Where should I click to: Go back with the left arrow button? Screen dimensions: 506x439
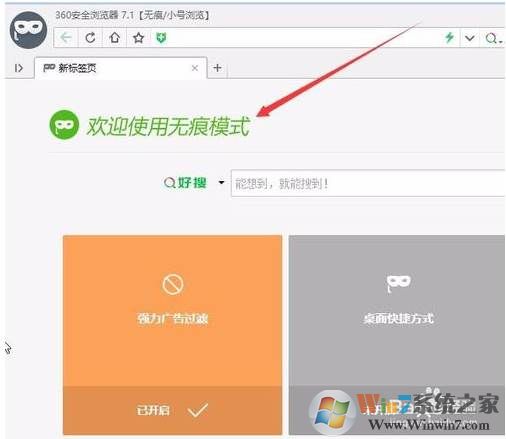point(66,38)
